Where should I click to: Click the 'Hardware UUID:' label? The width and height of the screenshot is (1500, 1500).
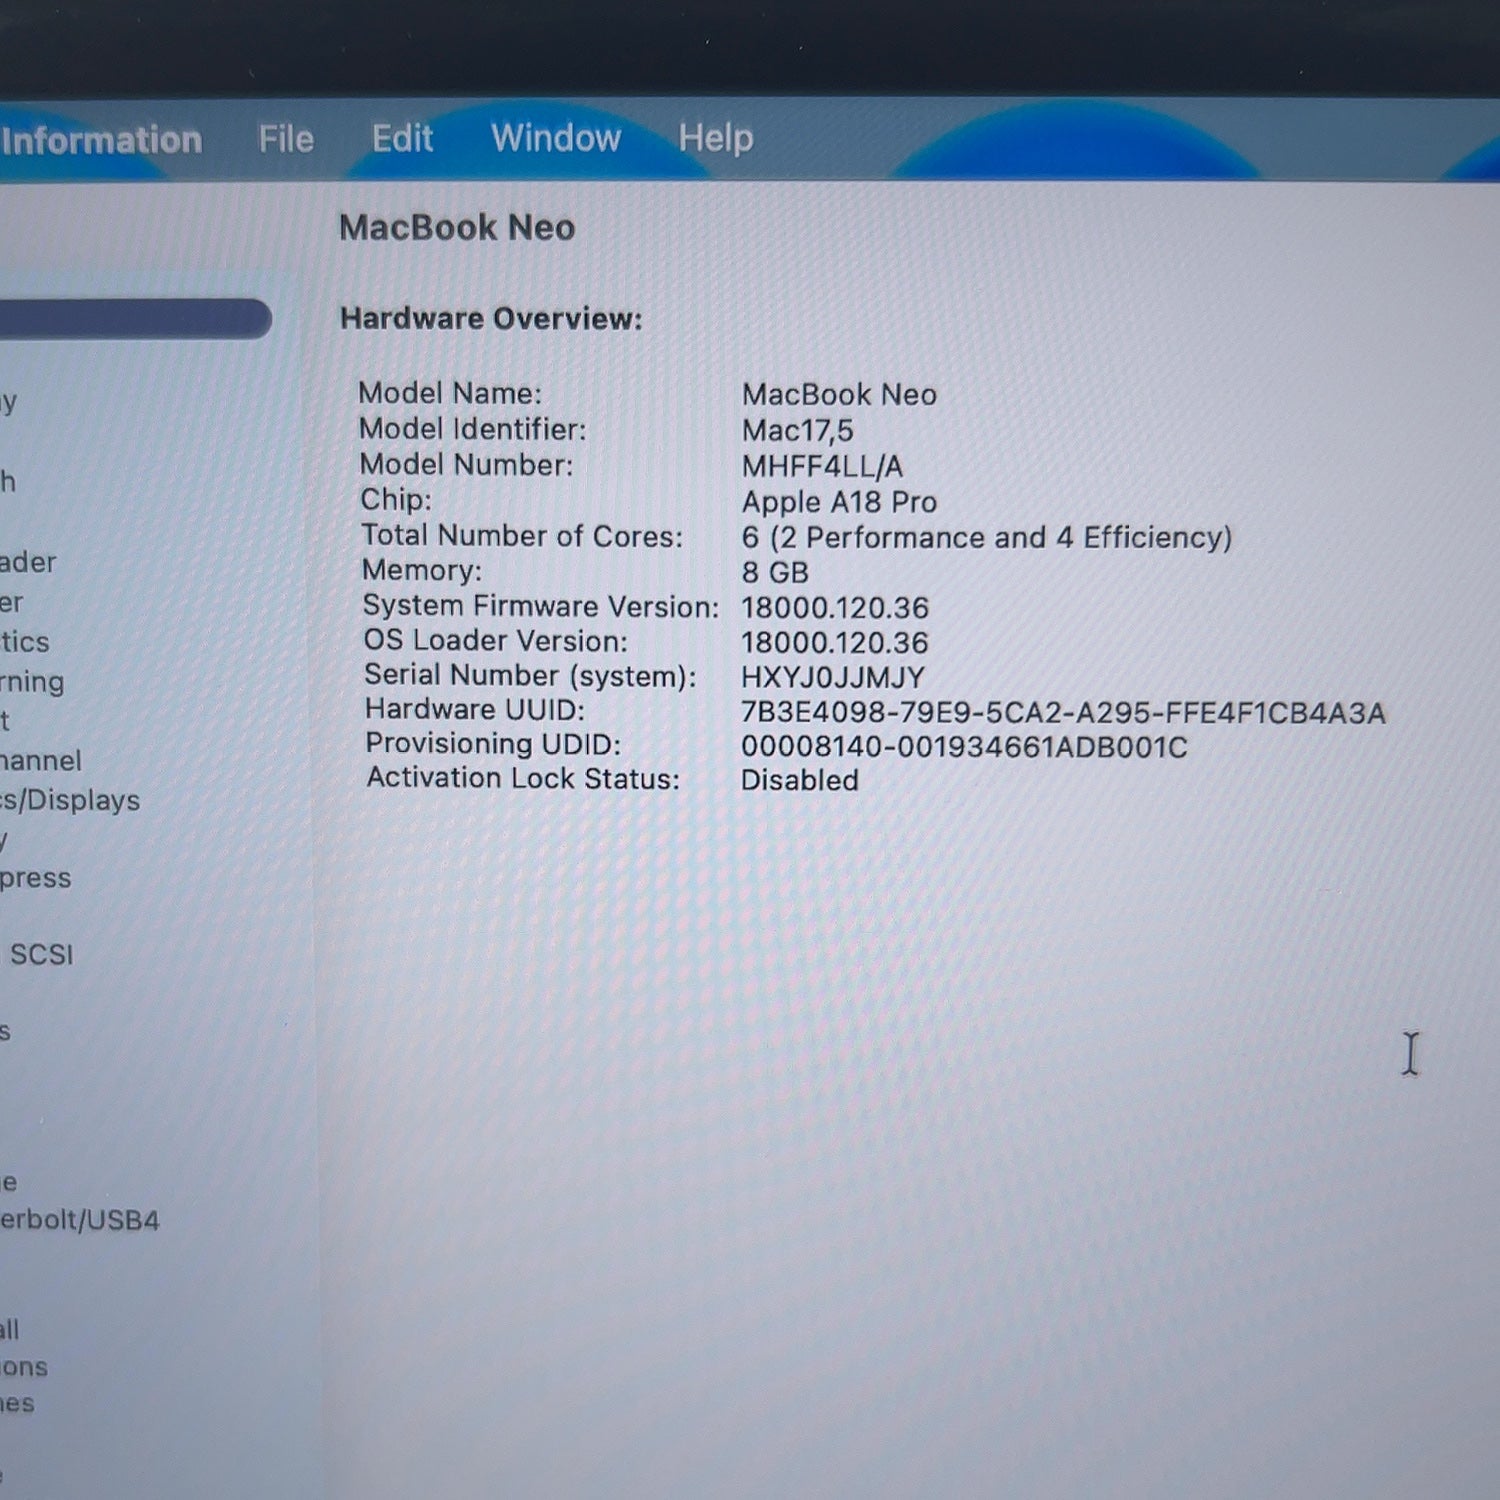coord(475,710)
